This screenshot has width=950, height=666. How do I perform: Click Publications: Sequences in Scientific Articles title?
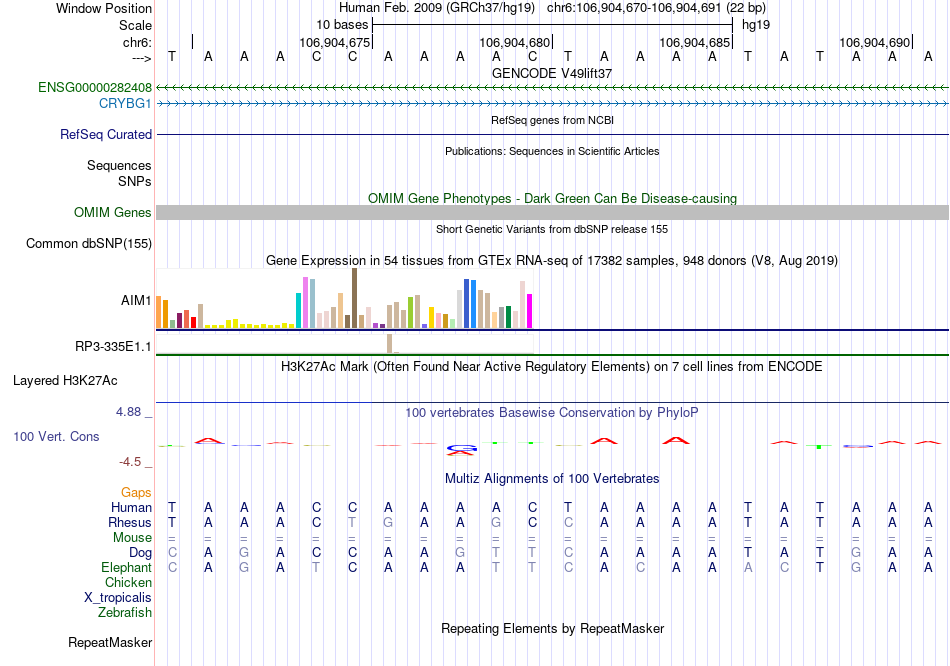(x=552, y=152)
